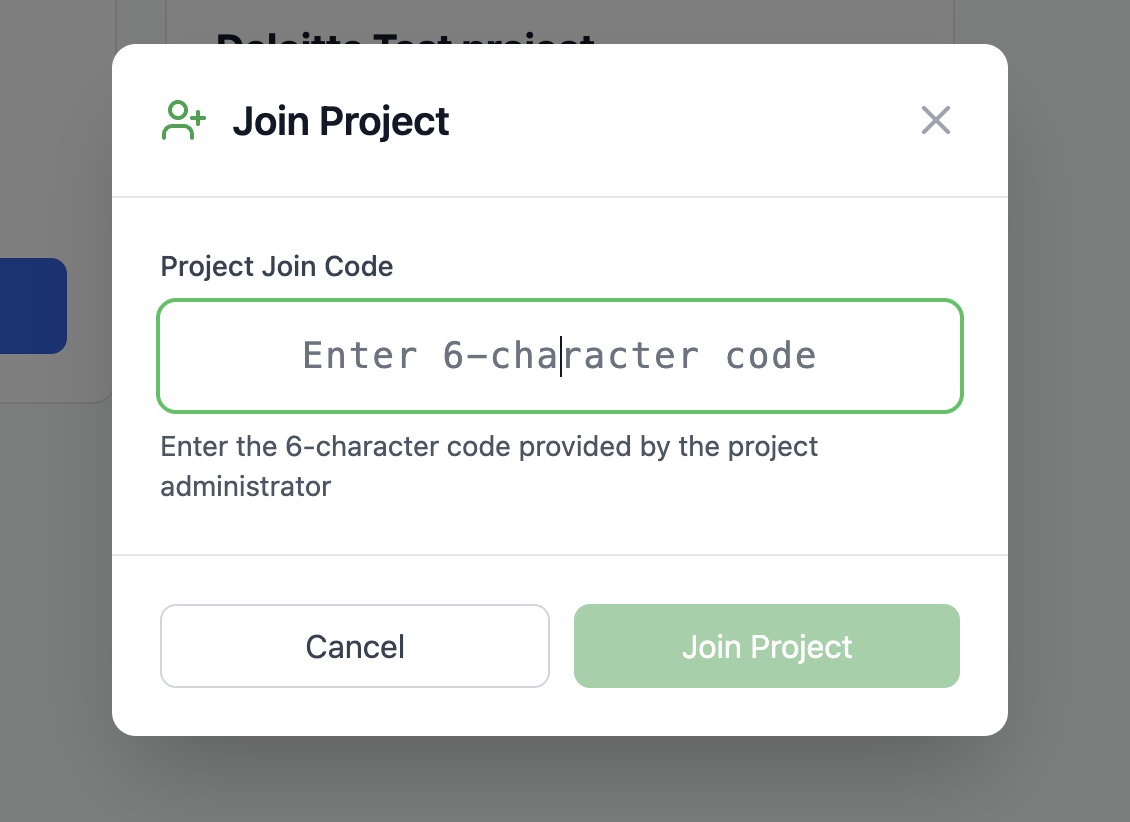Click the dimmed backdrop below the dialog
Viewport: 1130px width, 822px height.
pos(560,780)
